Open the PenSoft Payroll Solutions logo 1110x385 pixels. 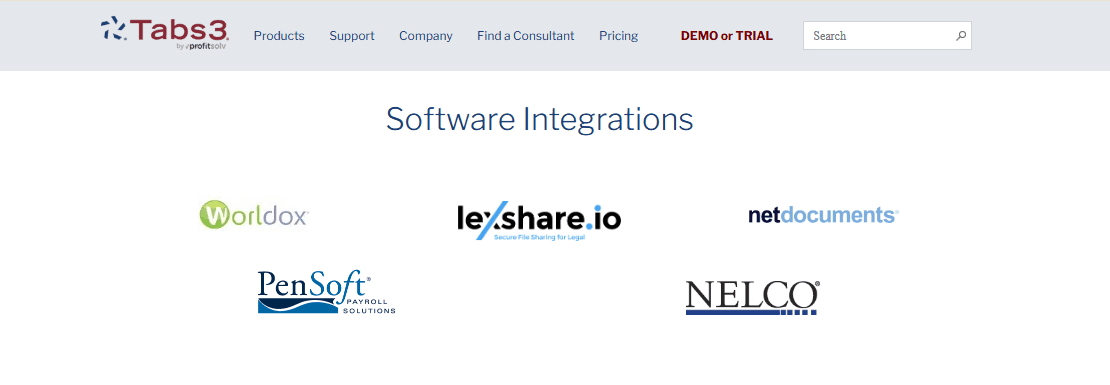(x=326, y=292)
